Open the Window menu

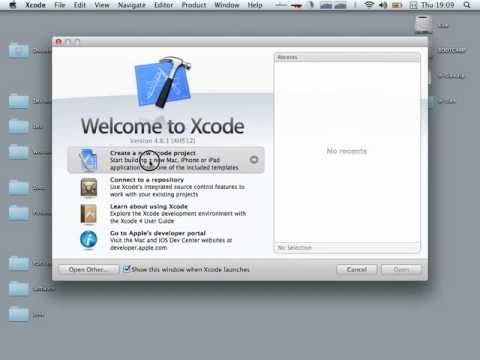click(x=227, y=5)
